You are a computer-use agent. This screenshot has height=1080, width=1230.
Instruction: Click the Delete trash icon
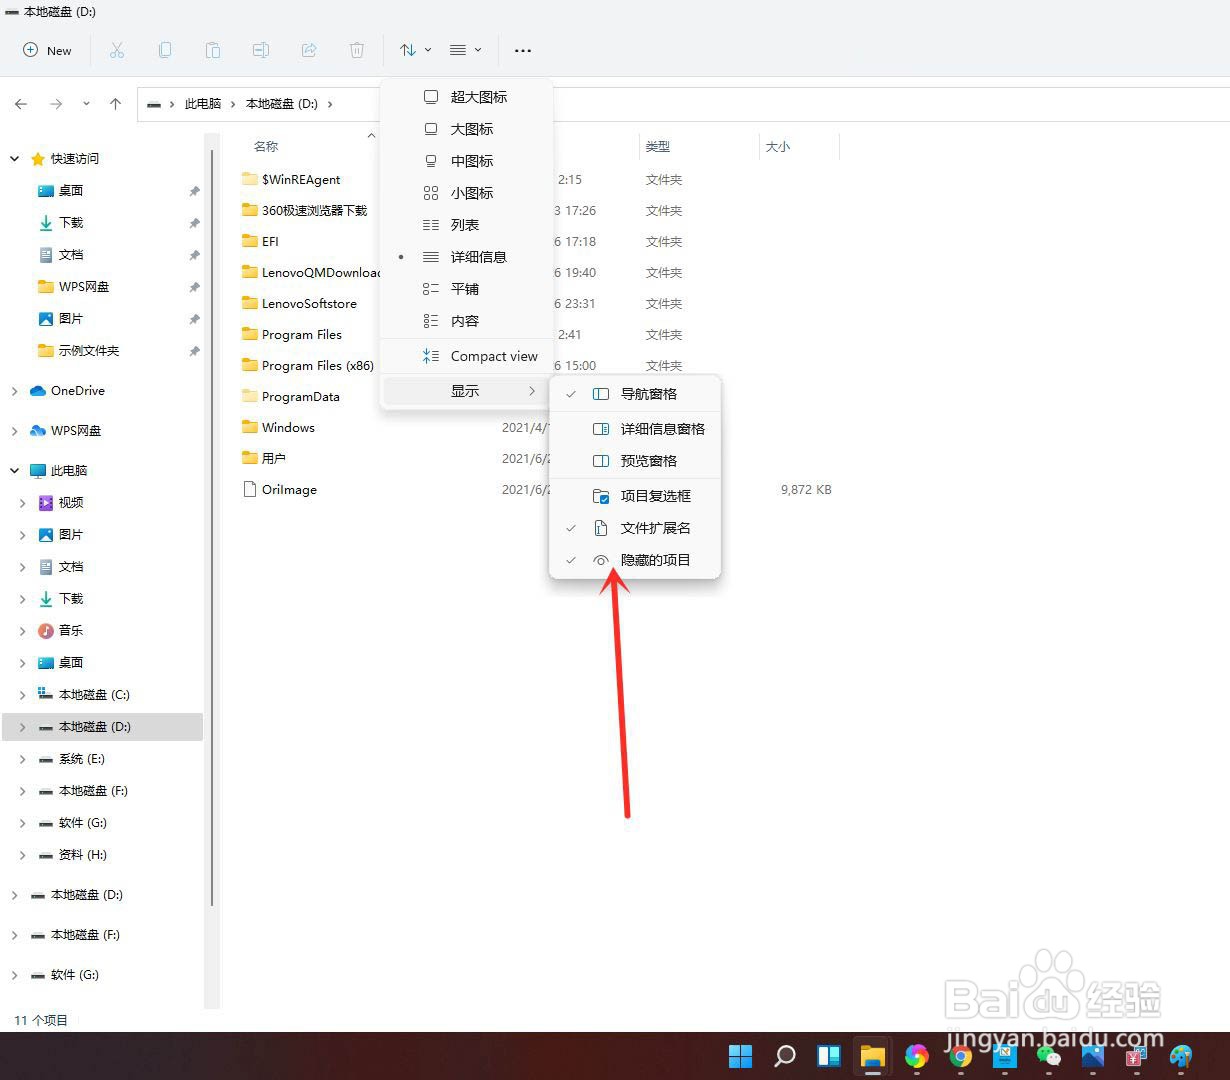[x=357, y=50]
